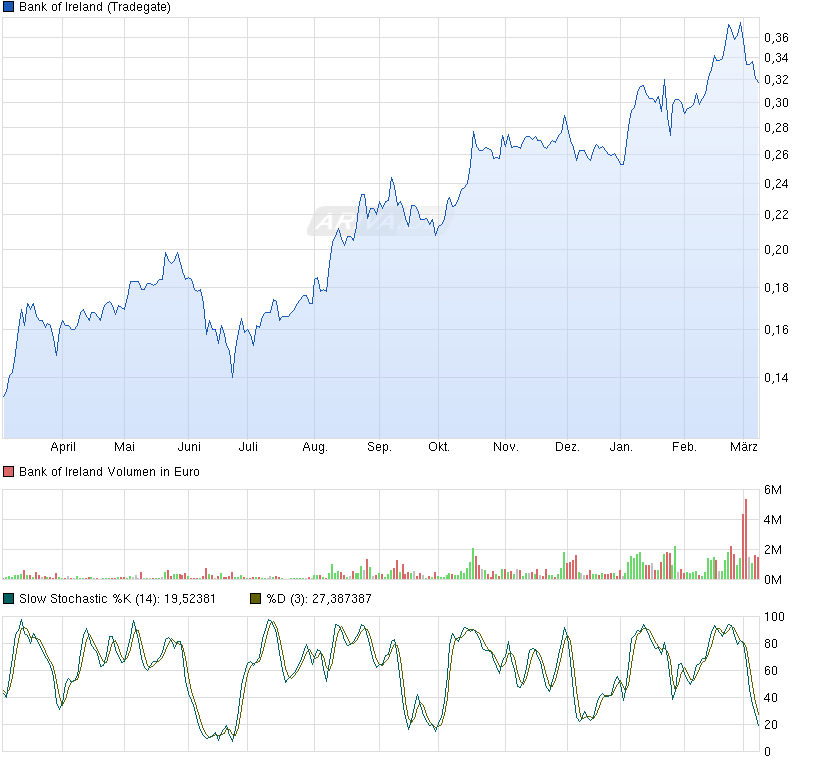Click the 2M volume axis label
This screenshot has width=817, height=765.
(773, 550)
